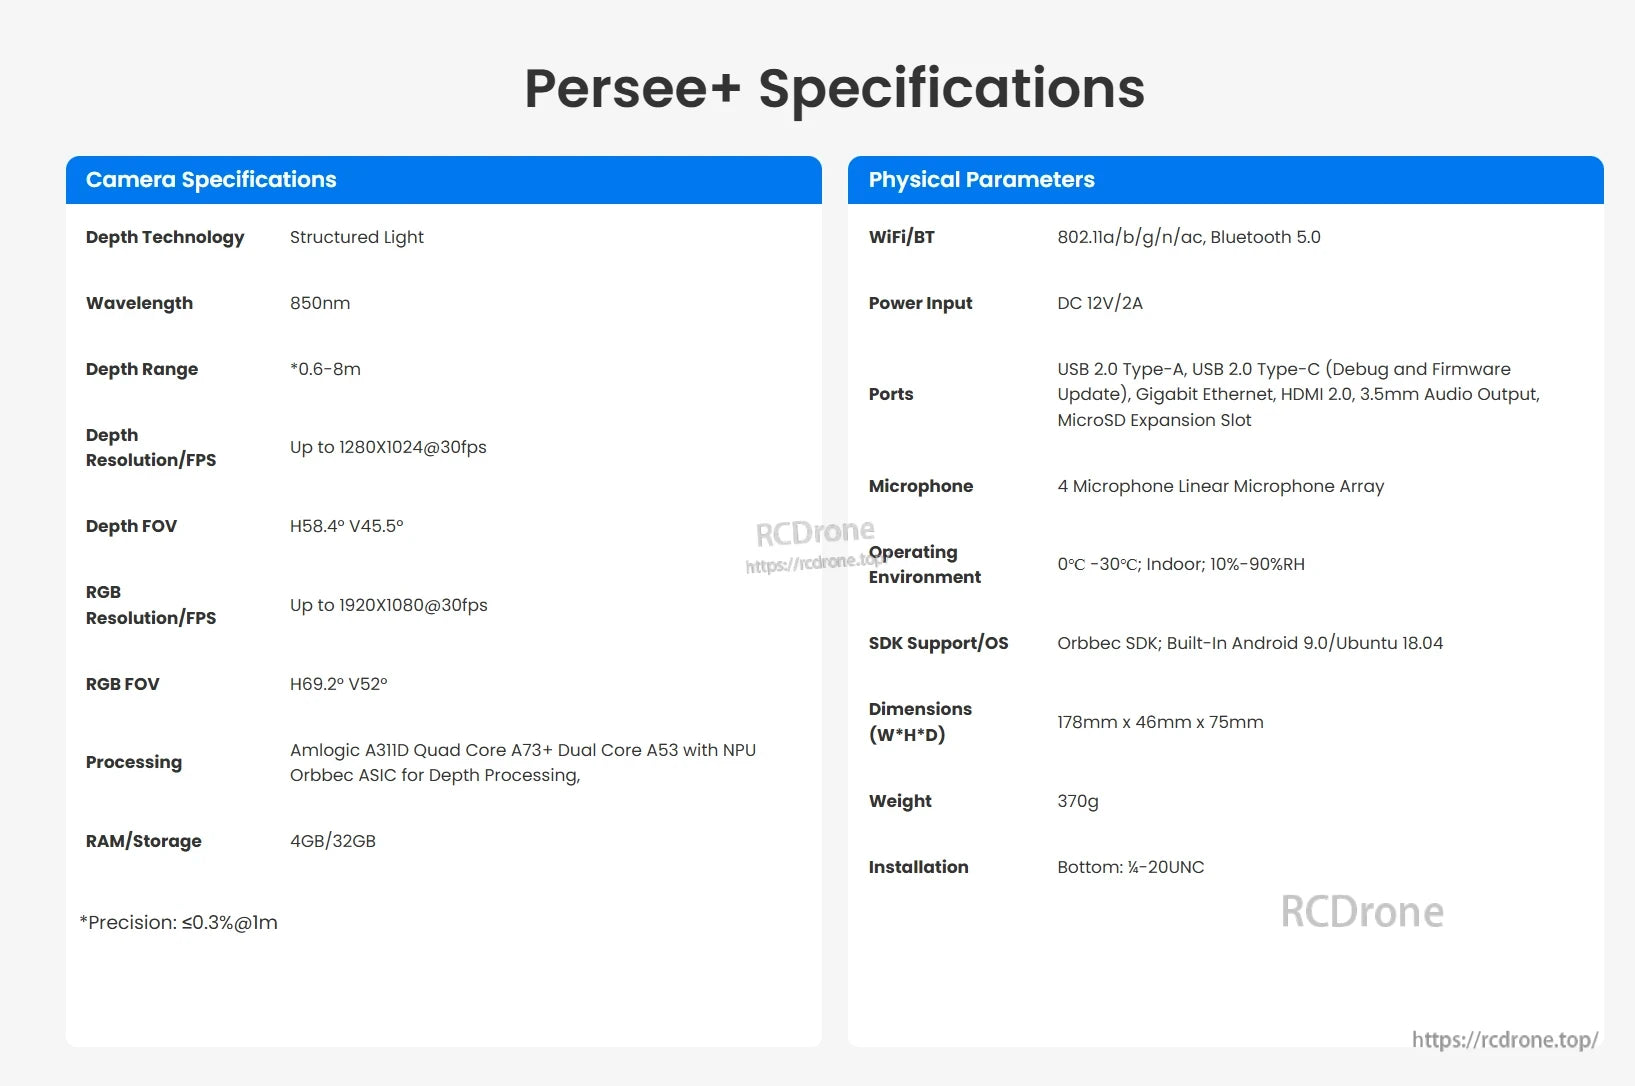Click the 1920X1080@30fps RGB resolution value
Screen dimensions: 1635x1086
(389, 605)
